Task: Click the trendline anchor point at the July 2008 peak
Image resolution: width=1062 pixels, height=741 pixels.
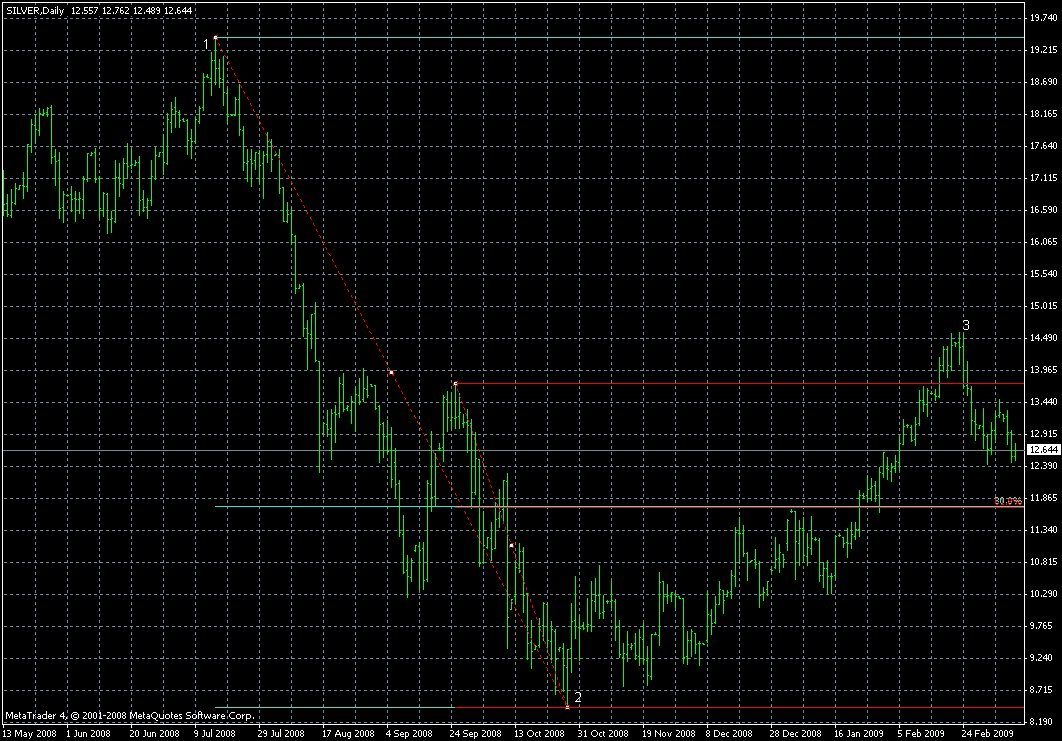Action: 215,38
